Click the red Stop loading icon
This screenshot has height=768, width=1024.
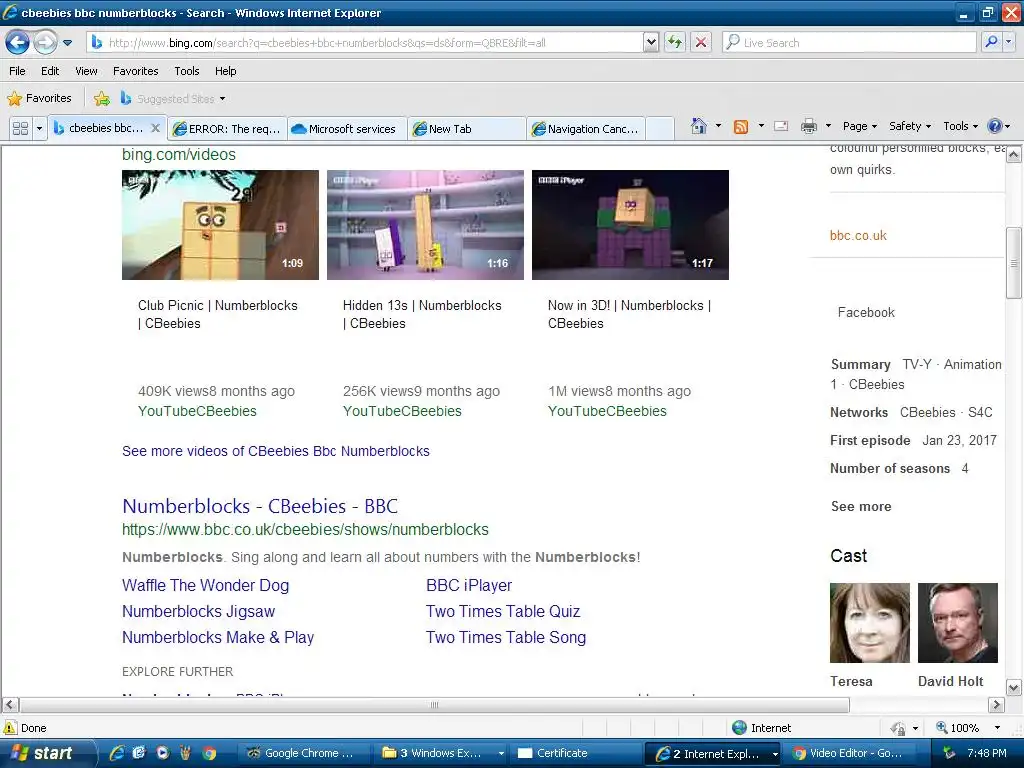701,42
